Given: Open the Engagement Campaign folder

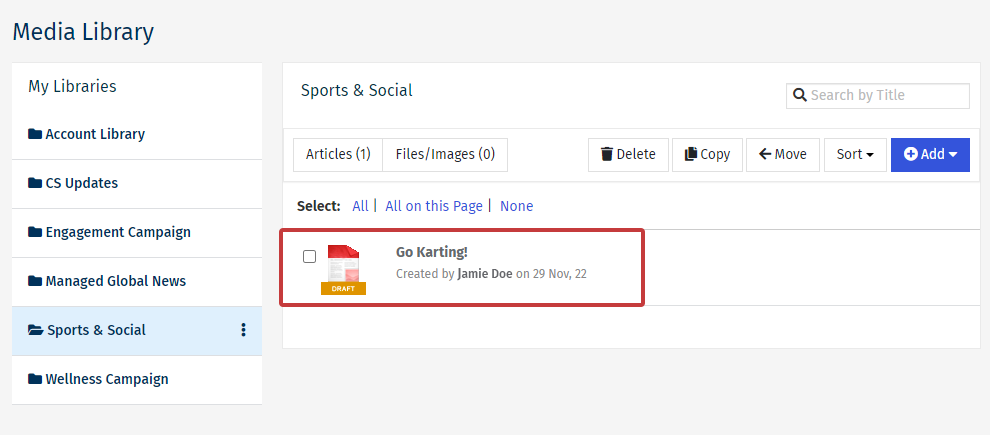Looking at the screenshot, I should coord(117,232).
